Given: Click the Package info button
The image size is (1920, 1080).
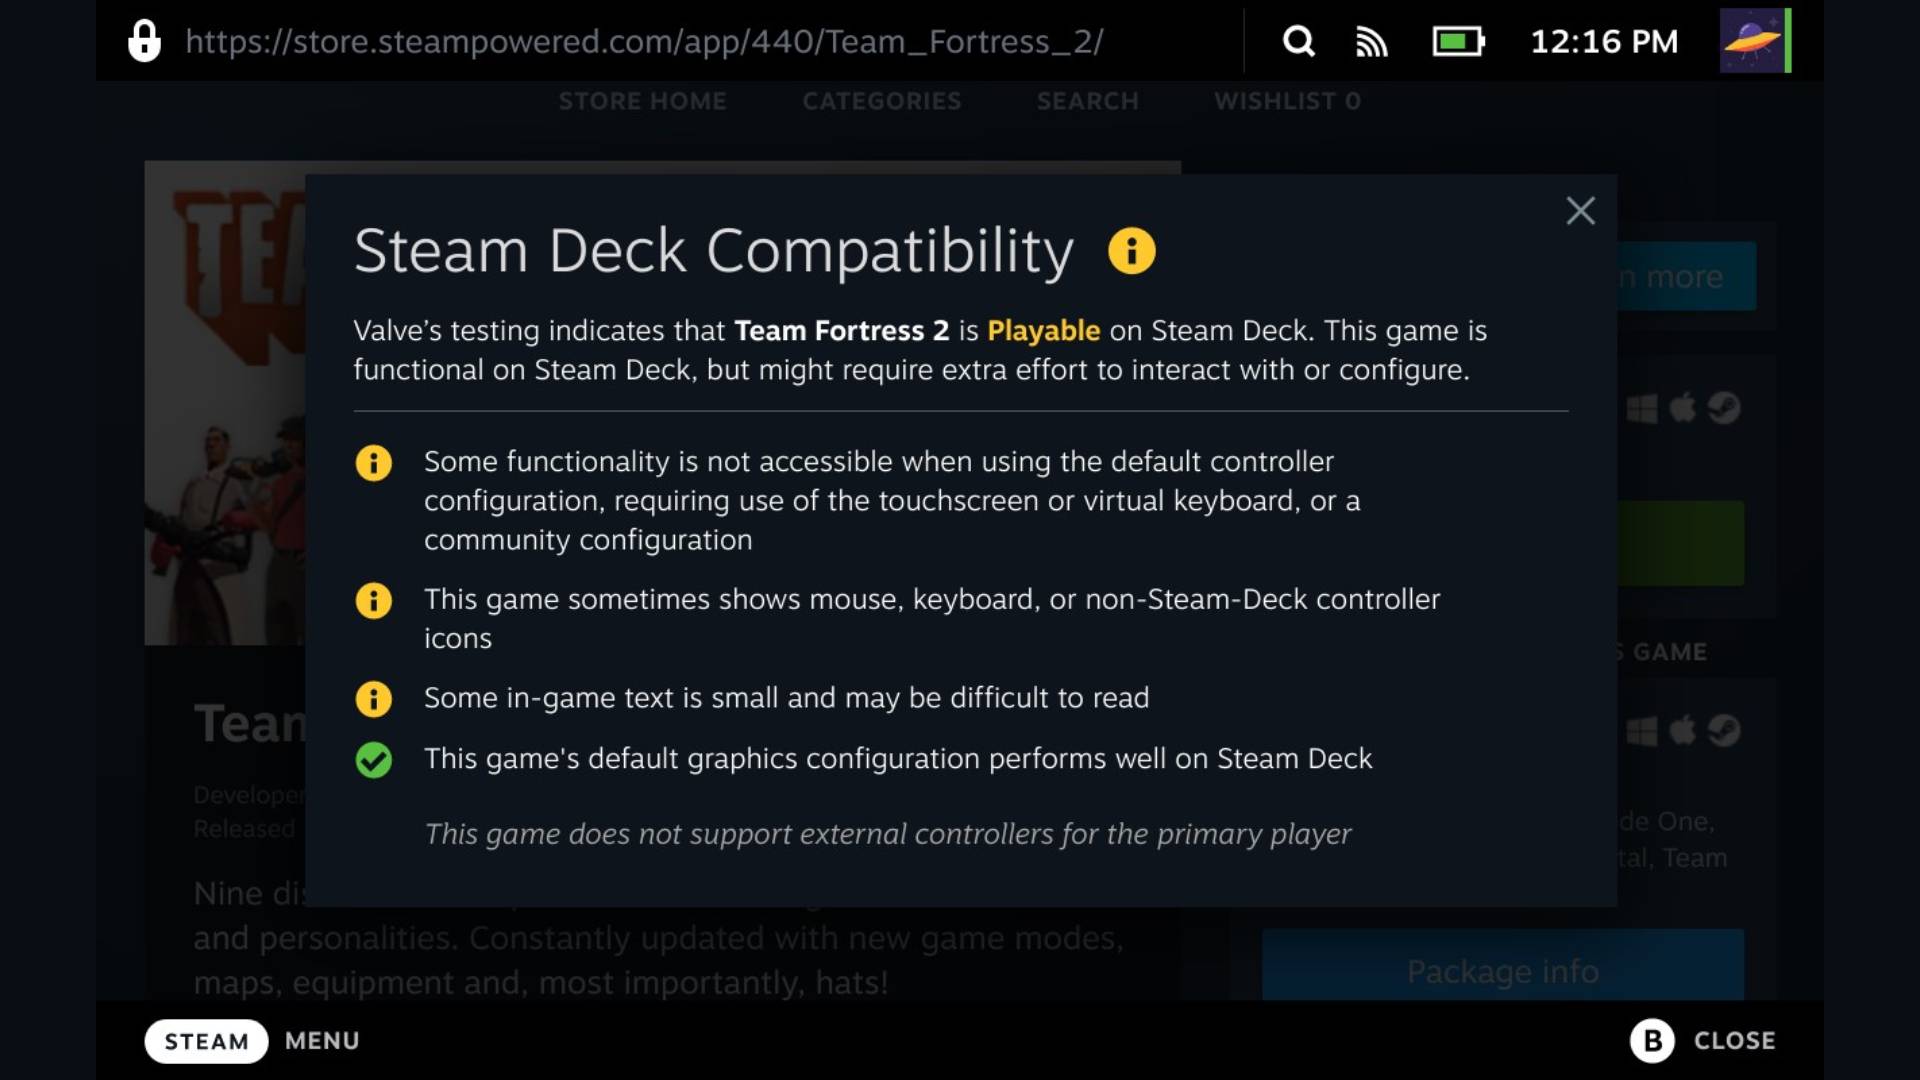Looking at the screenshot, I should coord(1502,971).
